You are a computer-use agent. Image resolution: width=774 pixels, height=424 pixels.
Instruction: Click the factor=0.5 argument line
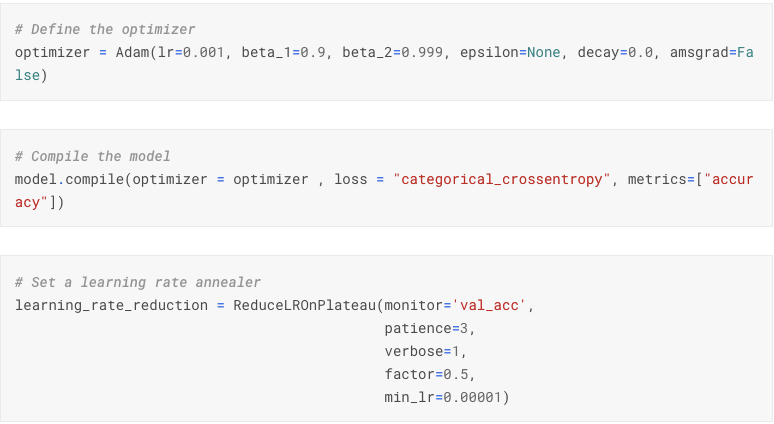coord(429,375)
